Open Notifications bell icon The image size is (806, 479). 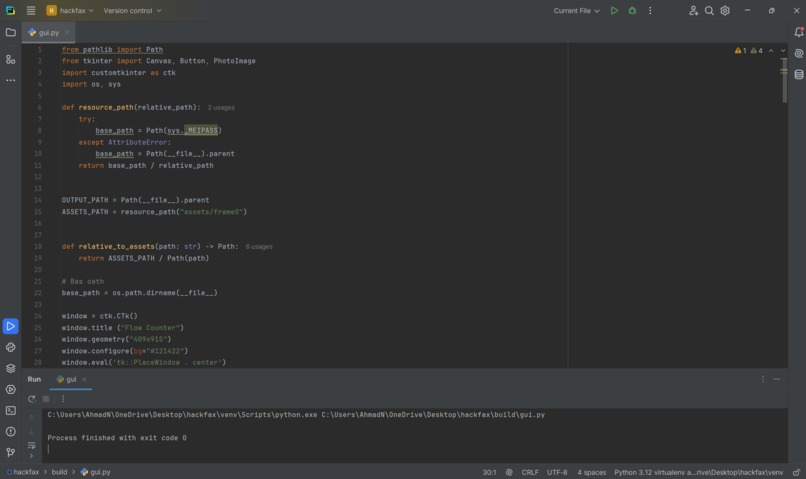(x=798, y=32)
